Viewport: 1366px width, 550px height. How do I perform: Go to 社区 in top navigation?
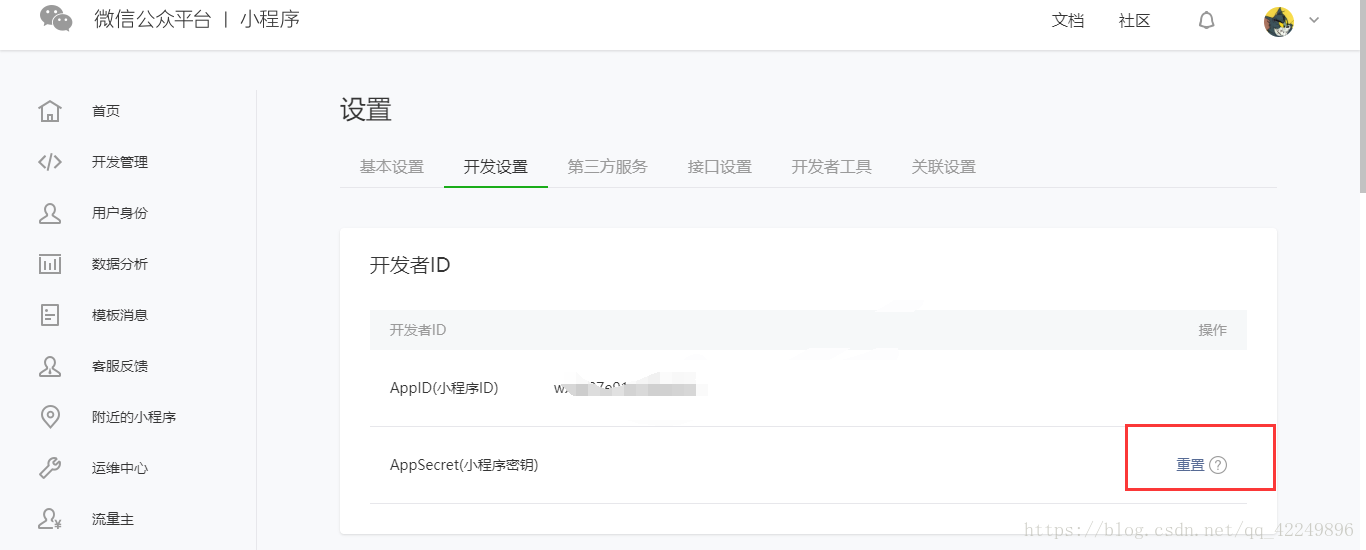pos(1135,21)
